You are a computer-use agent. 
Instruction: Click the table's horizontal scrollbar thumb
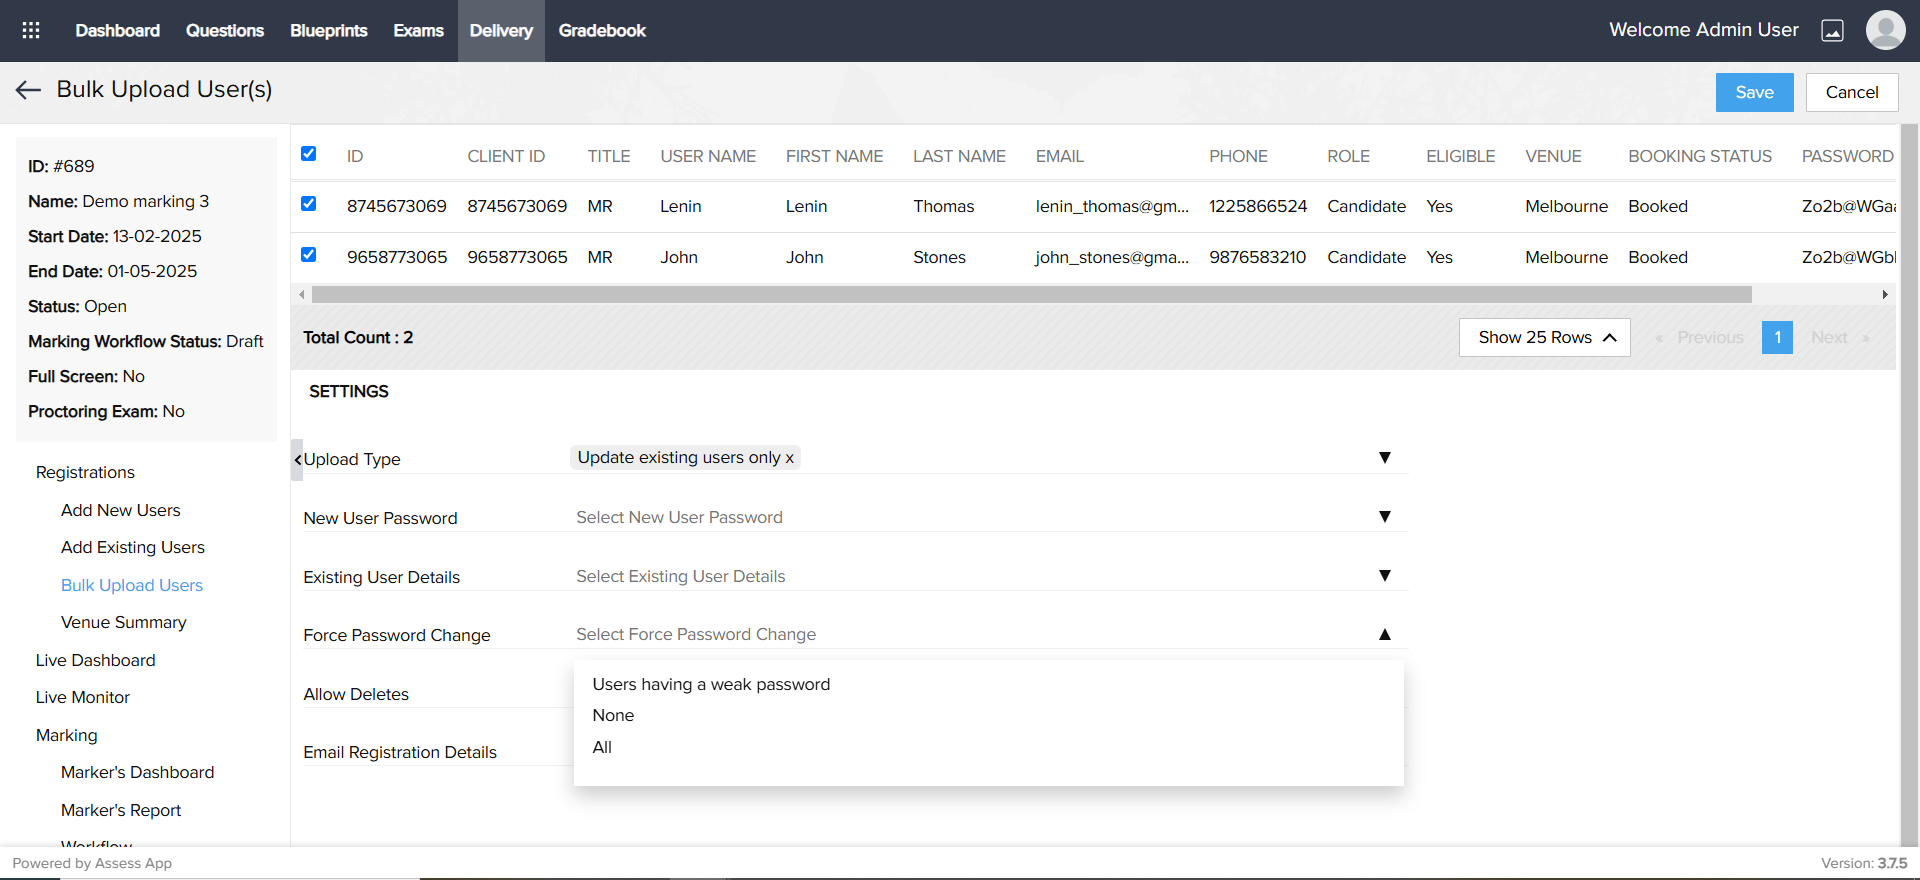pyautogui.click(x=1032, y=295)
